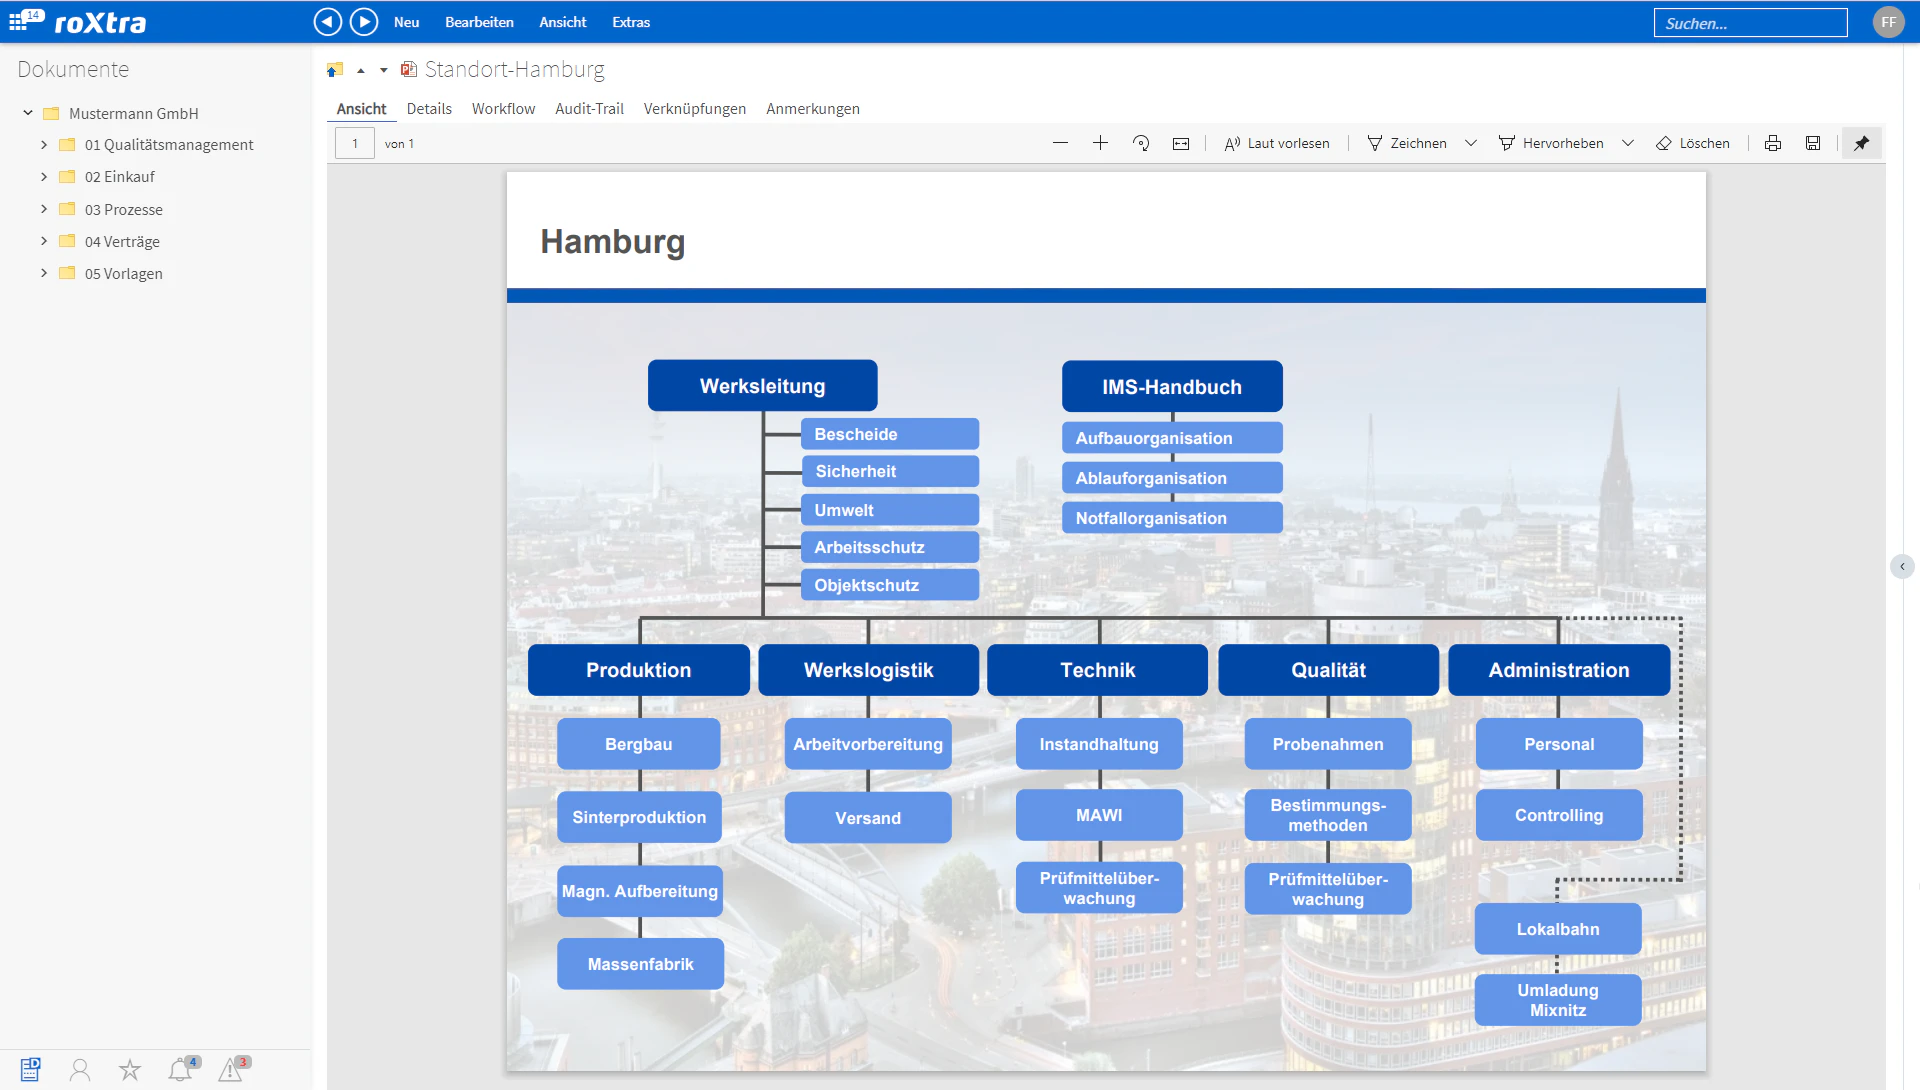Print the Standort-Hamburg document
Screen dimensions: 1920x1090
[x=1773, y=143]
